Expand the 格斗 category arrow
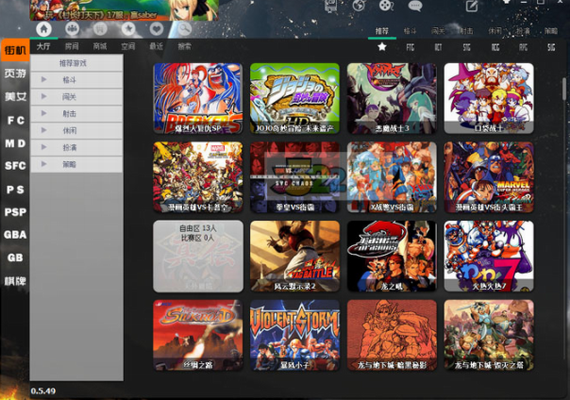570x400 pixels. pos(44,79)
